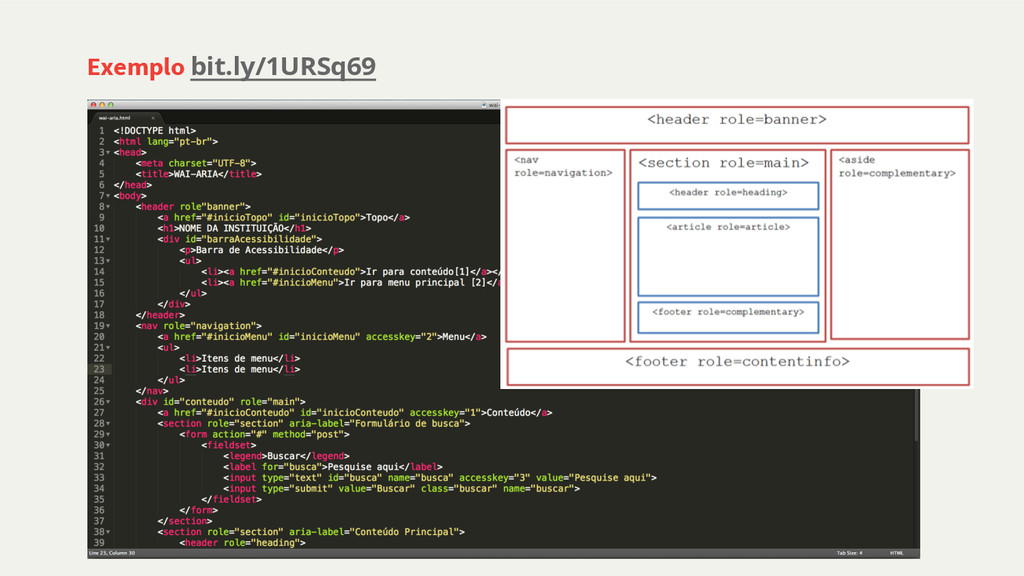Open the bit.ly/1URSq69 link
Viewport: 1024px width, 576px height.
click(x=283, y=67)
